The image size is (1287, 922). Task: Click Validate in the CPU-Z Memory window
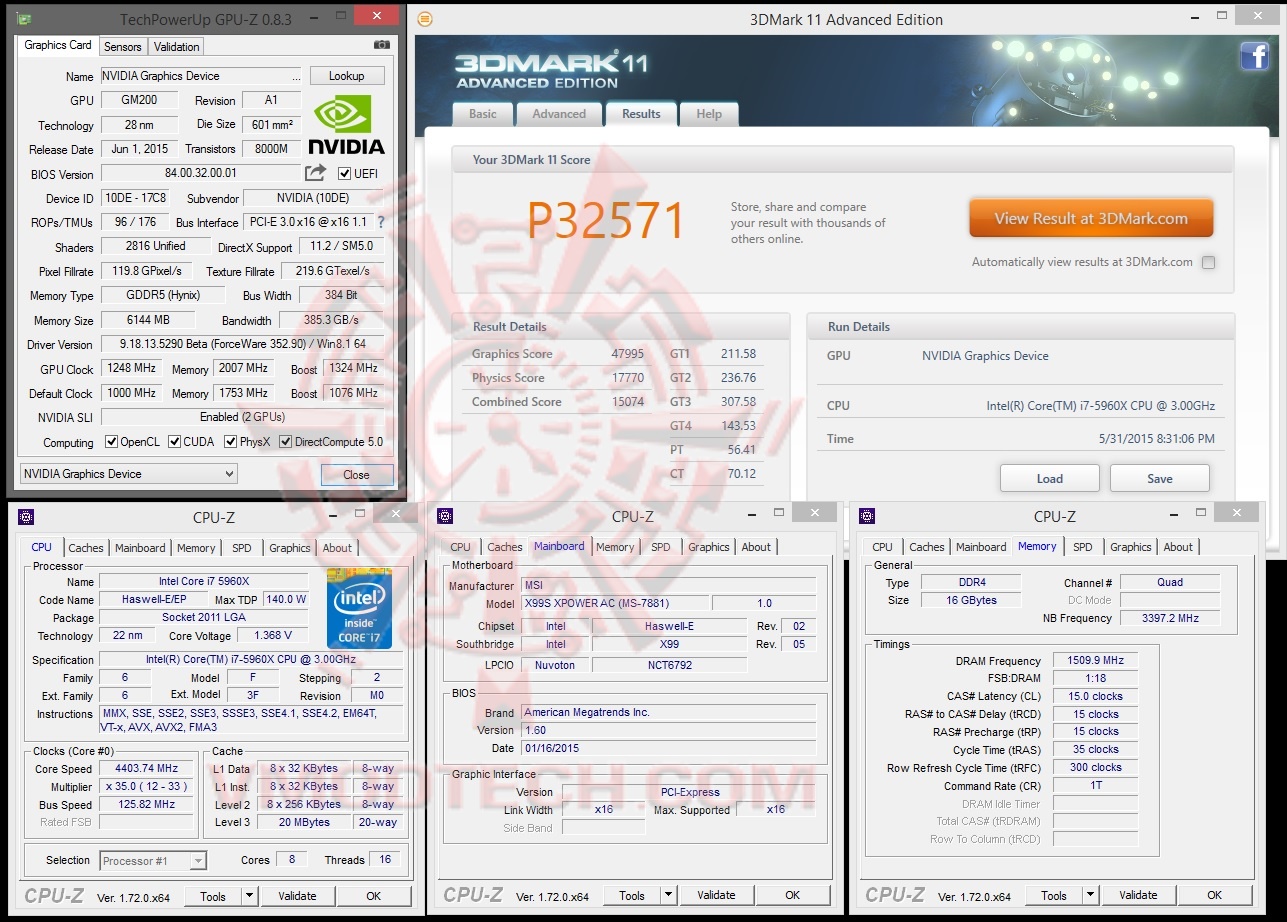pos(1138,895)
